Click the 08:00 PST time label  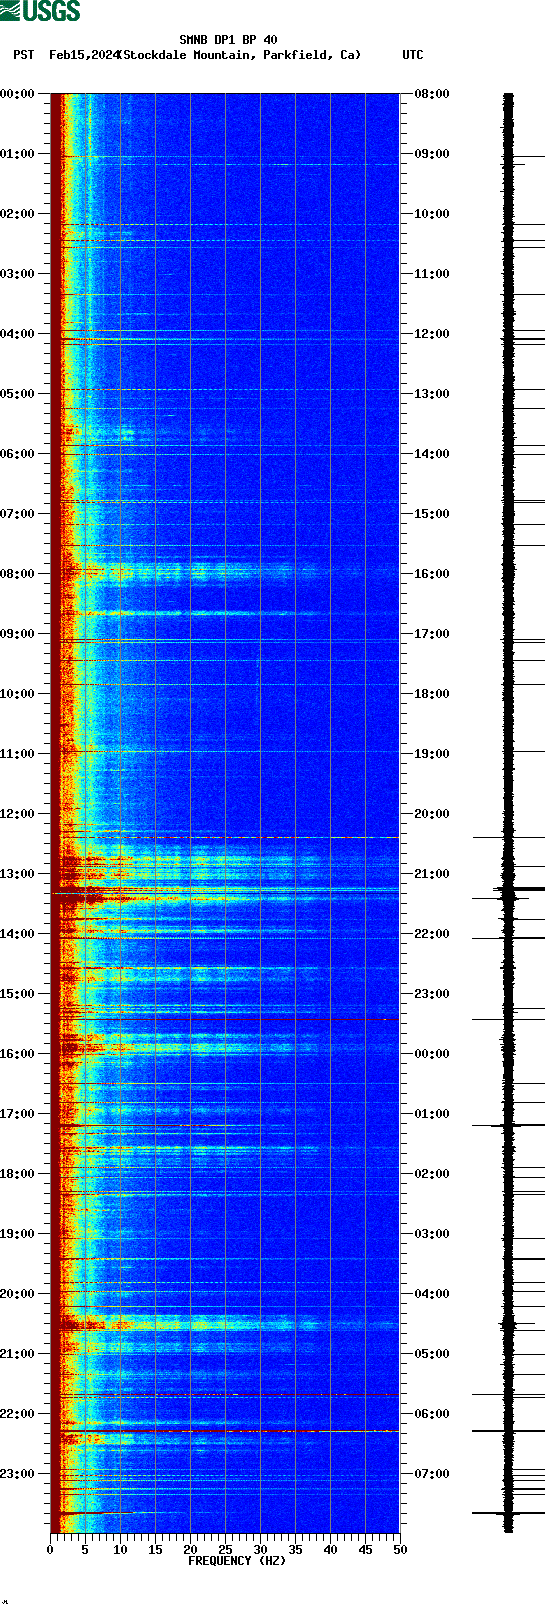pos(17,574)
